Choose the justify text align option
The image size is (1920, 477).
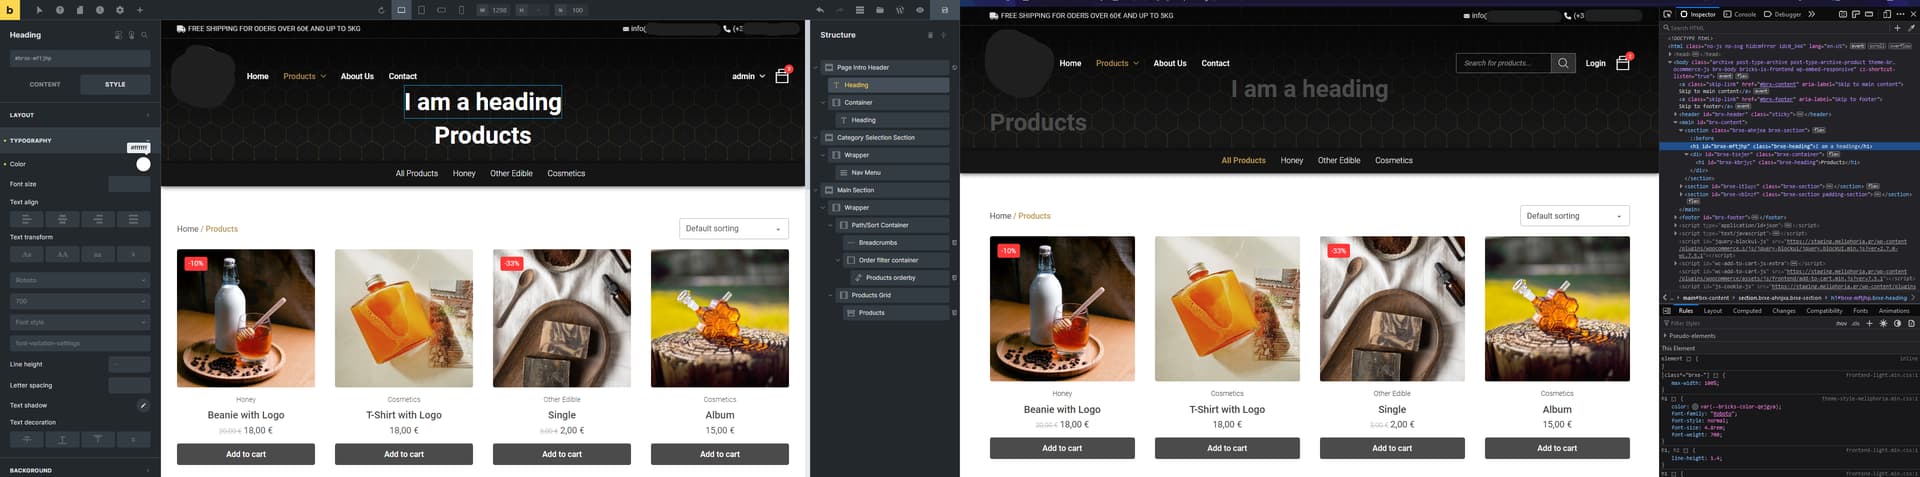[x=133, y=219]
